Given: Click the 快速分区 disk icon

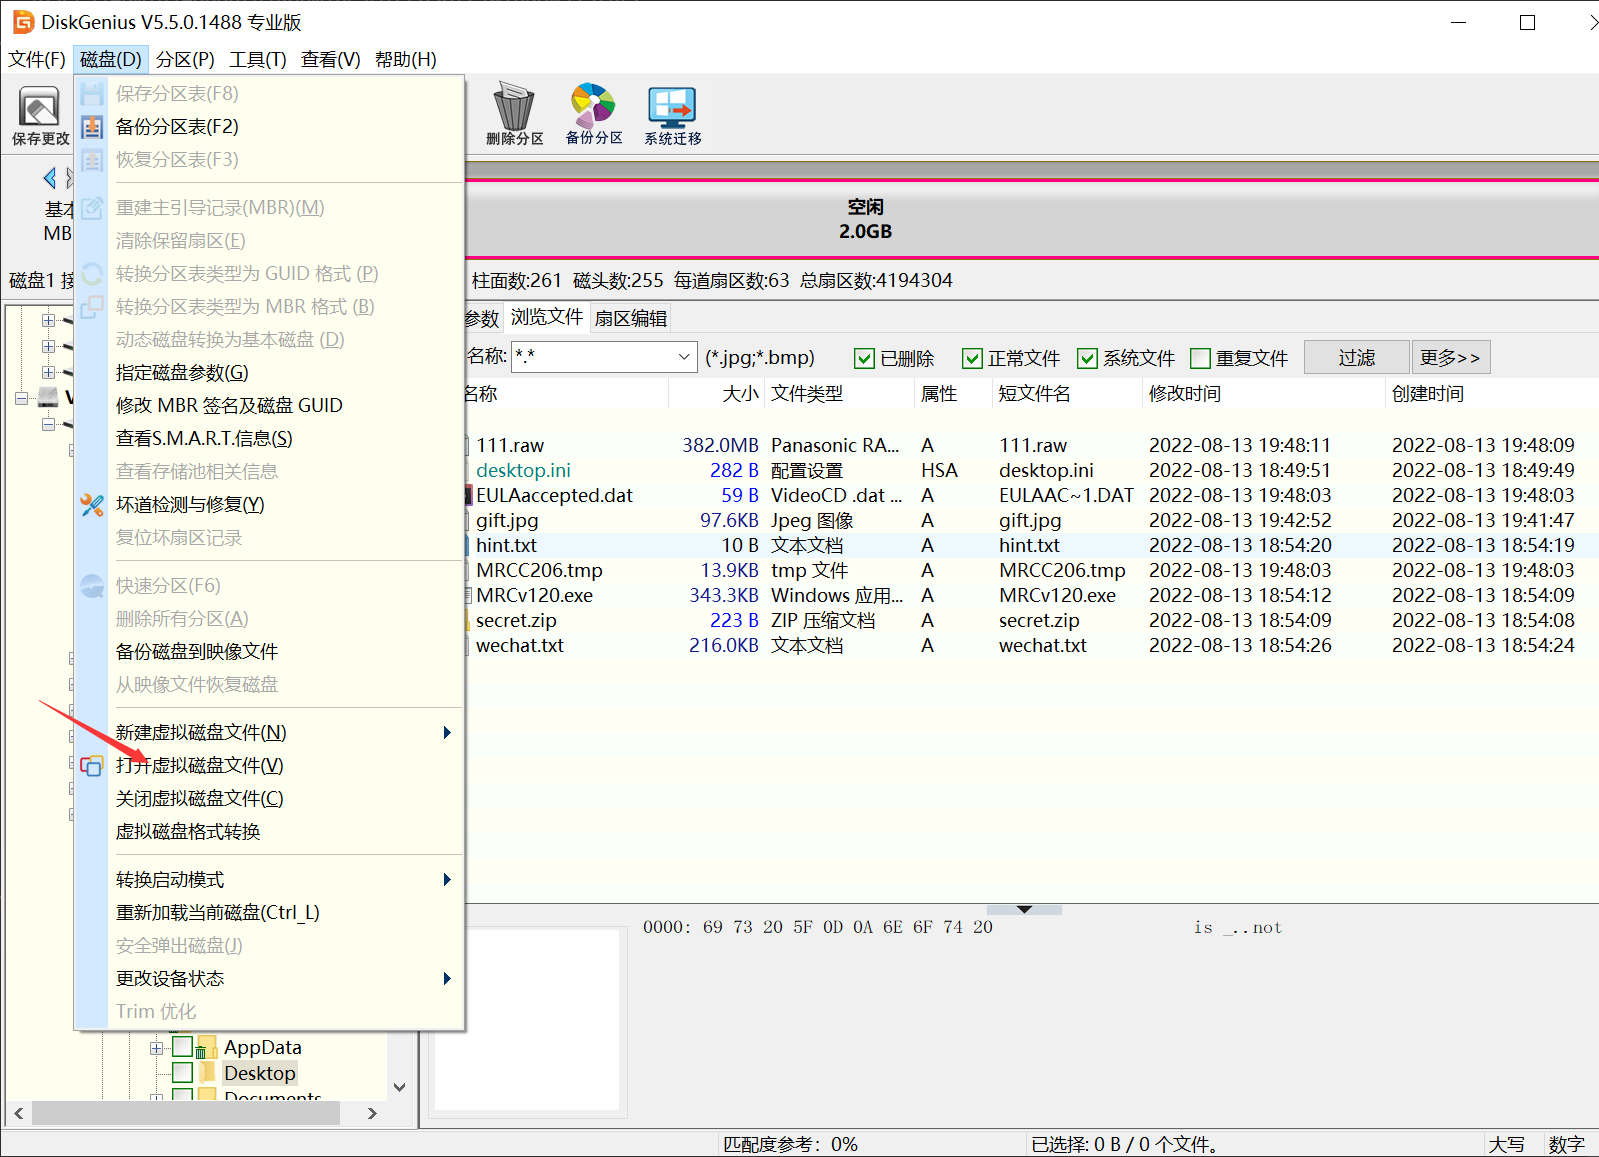Looking at the screenshot, I should (x=92, y=586).
